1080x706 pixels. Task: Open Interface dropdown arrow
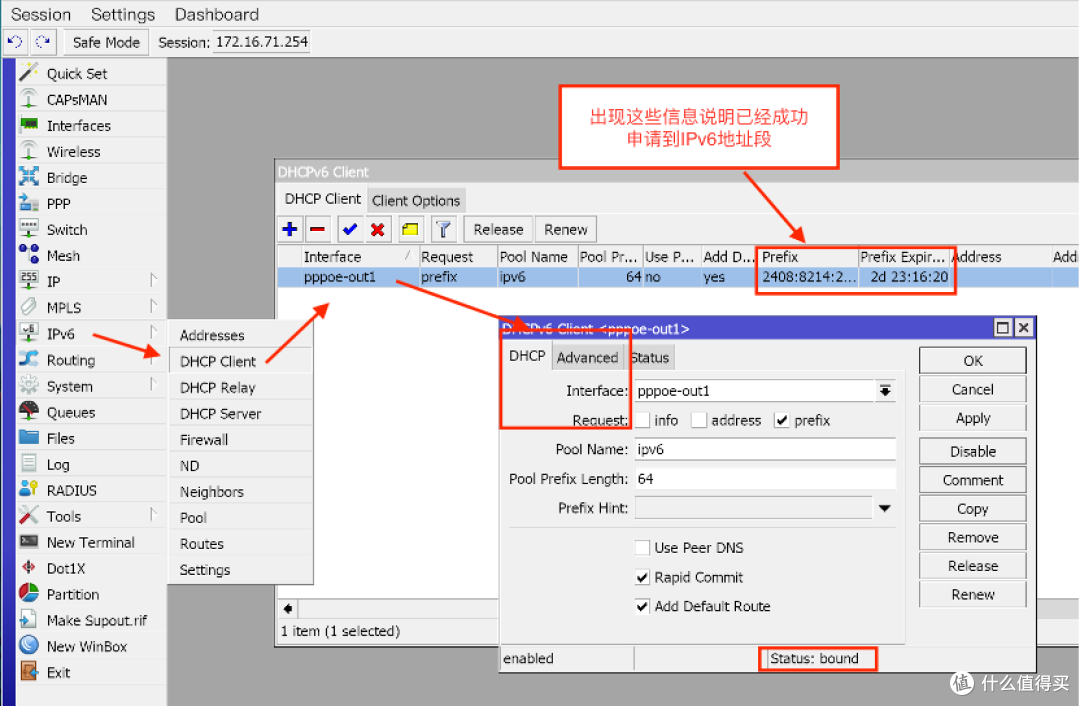coord(885,391)
